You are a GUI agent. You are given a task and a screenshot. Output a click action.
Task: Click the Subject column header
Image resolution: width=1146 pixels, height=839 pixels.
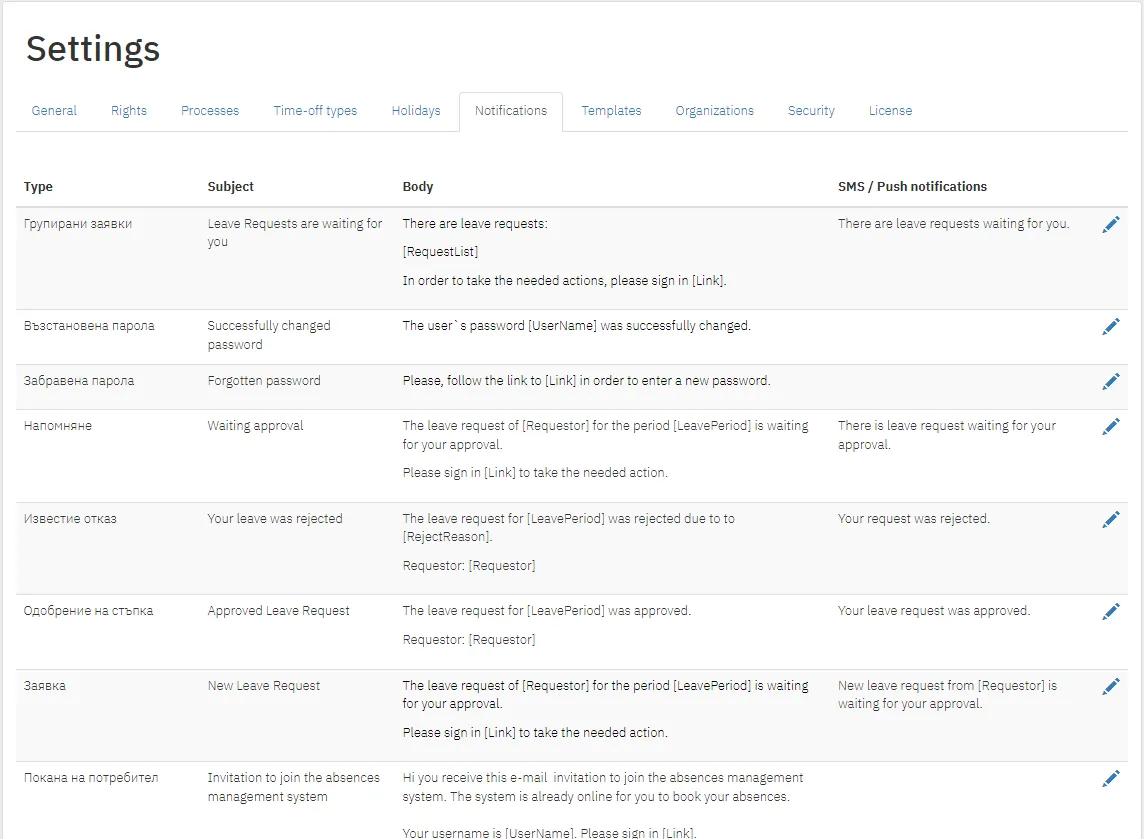click(230, 187)
